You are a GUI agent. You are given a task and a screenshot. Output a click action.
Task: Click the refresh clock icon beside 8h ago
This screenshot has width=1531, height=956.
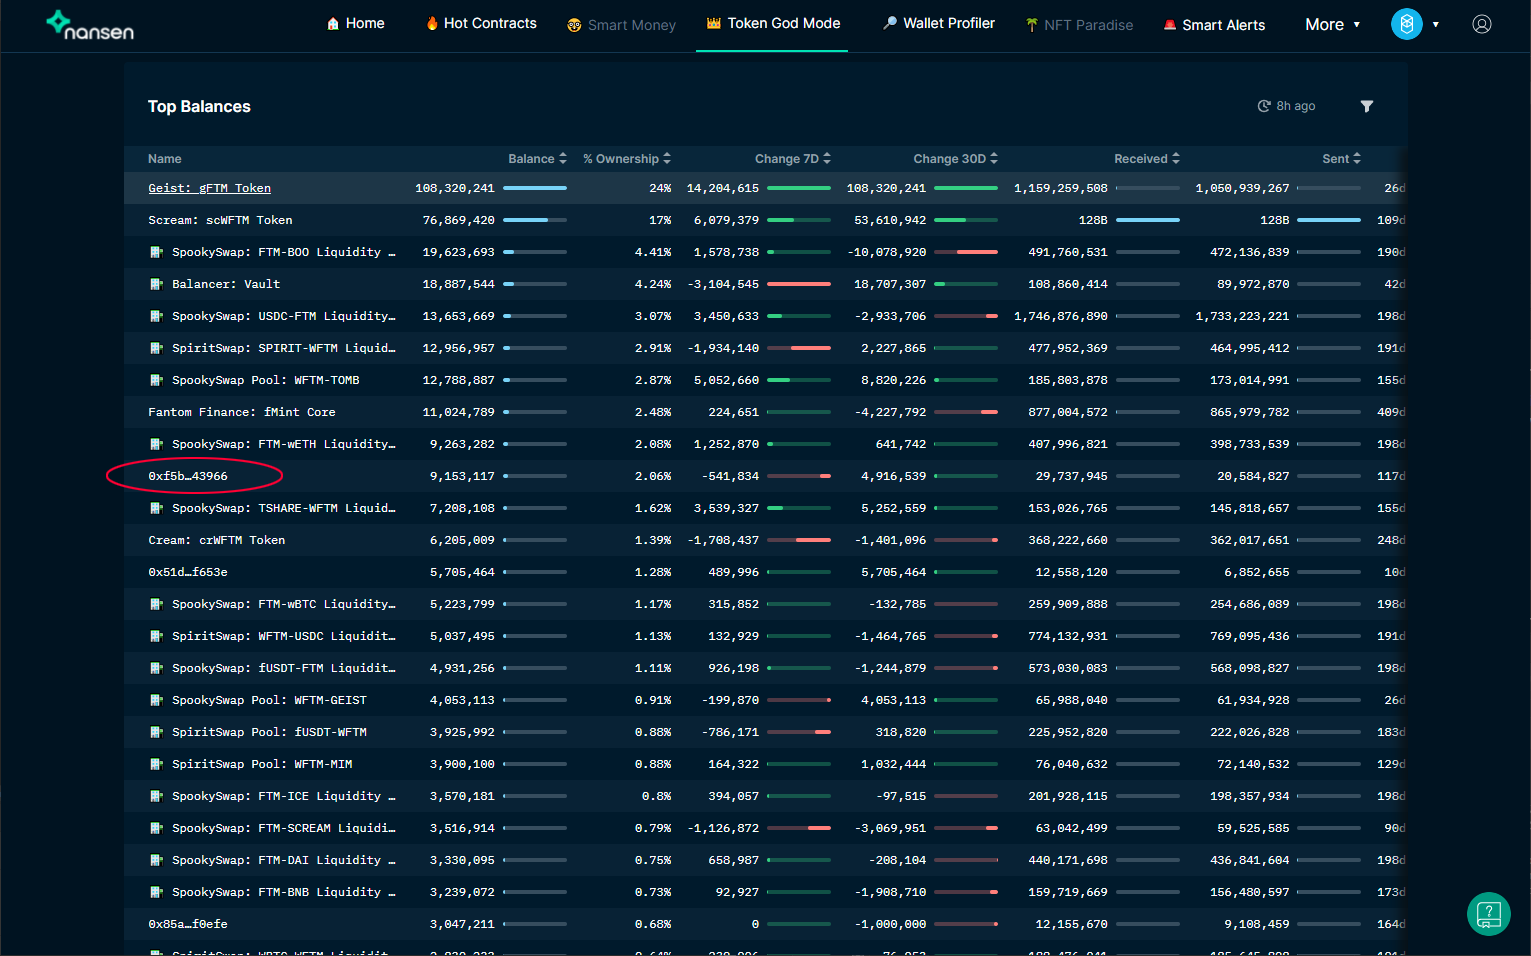point(1264,106)
